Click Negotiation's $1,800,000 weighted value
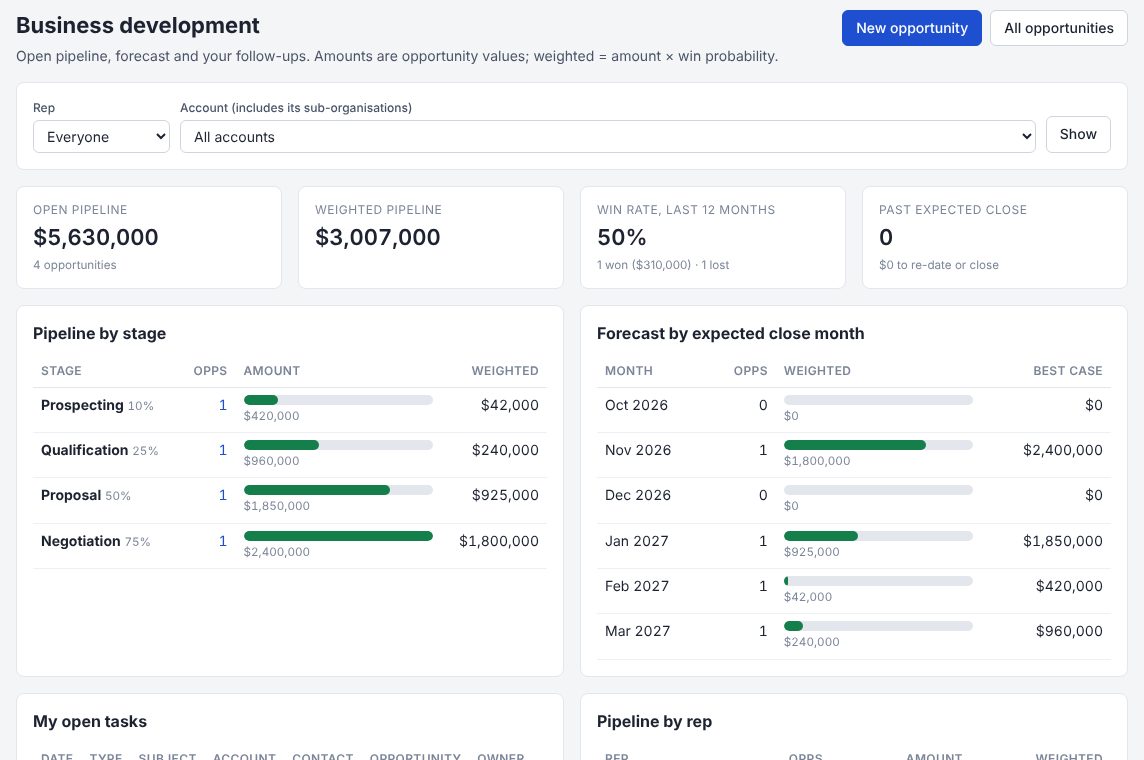1144x760 pixels. point(498,541)
